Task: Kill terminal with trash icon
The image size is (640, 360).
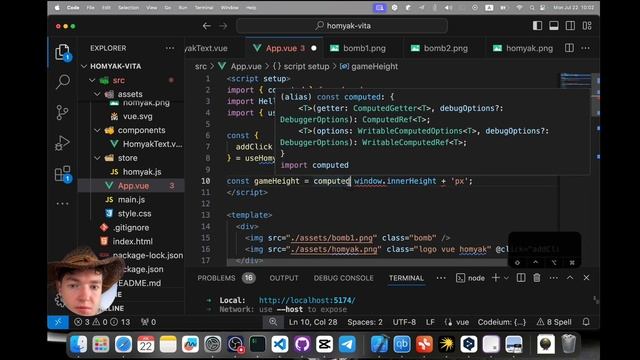Action: (x=537, y=278)
